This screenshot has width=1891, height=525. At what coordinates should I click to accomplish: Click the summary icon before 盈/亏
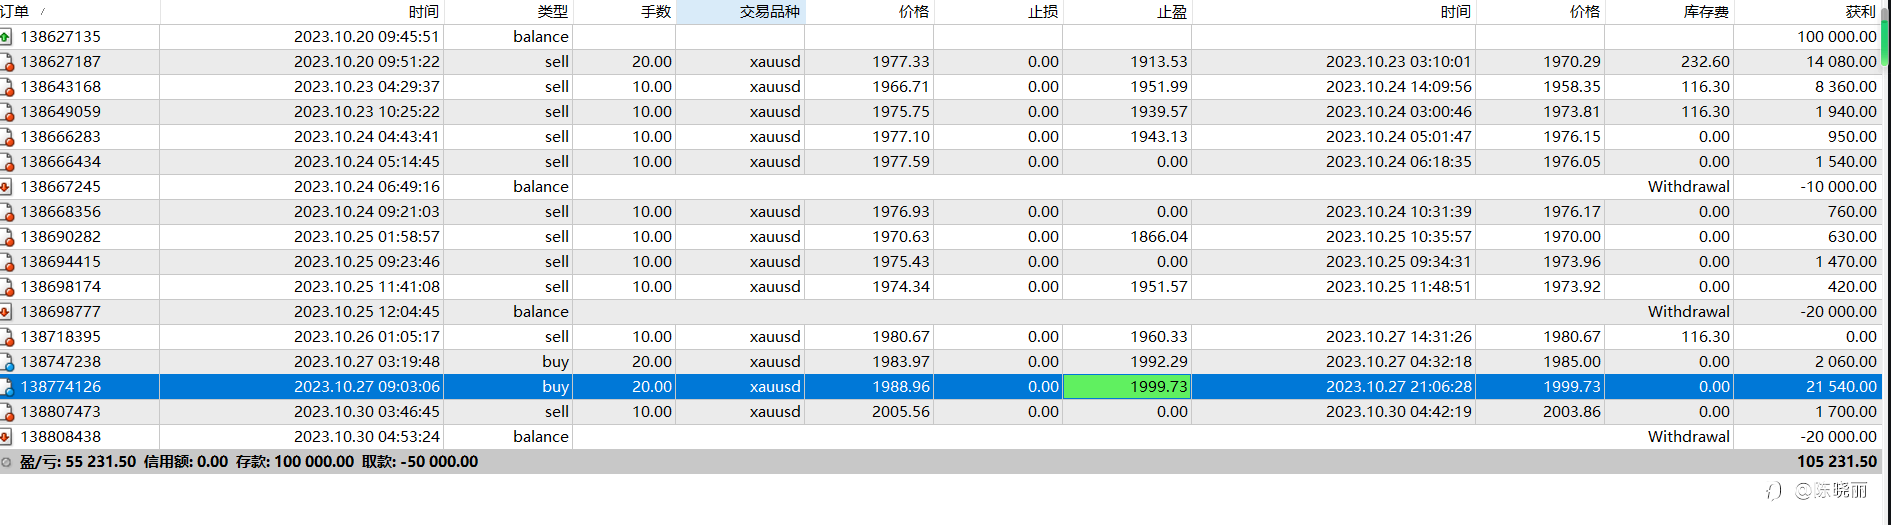[x=6, y=462]
